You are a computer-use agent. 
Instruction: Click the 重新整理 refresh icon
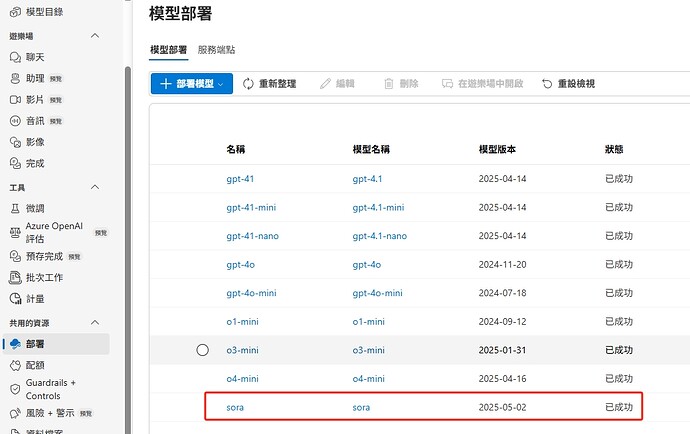point(248,84)
